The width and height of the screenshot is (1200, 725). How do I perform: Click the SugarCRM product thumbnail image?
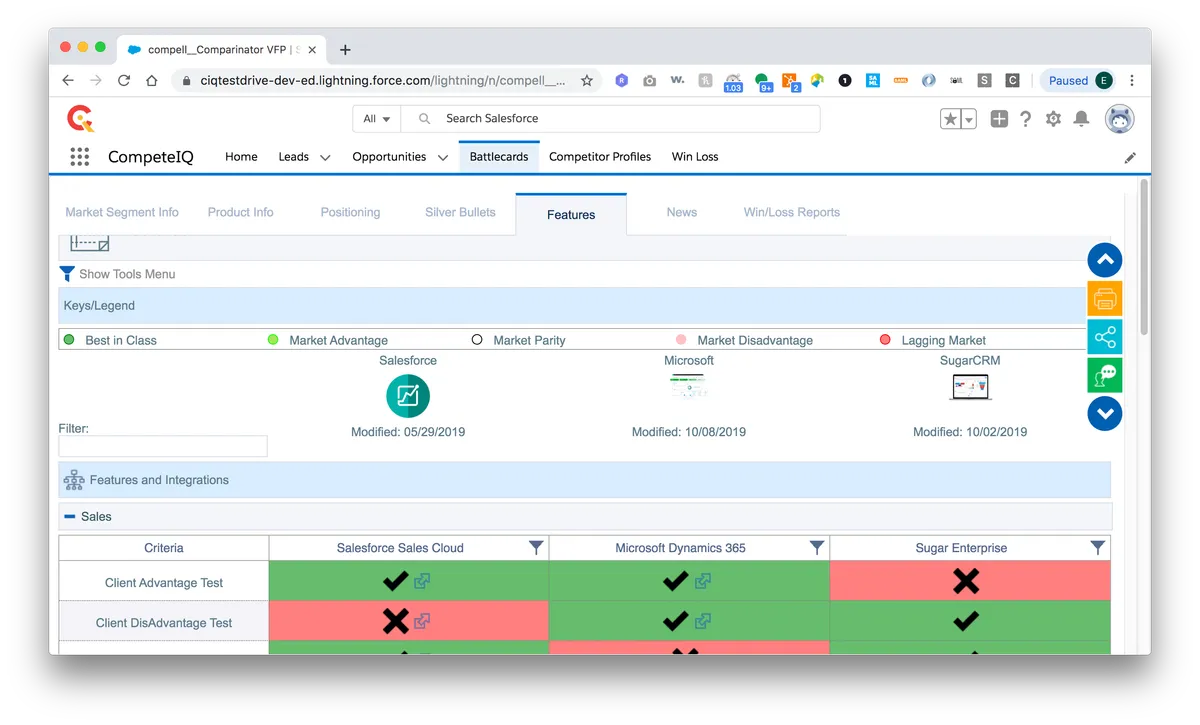pos(969,387)
